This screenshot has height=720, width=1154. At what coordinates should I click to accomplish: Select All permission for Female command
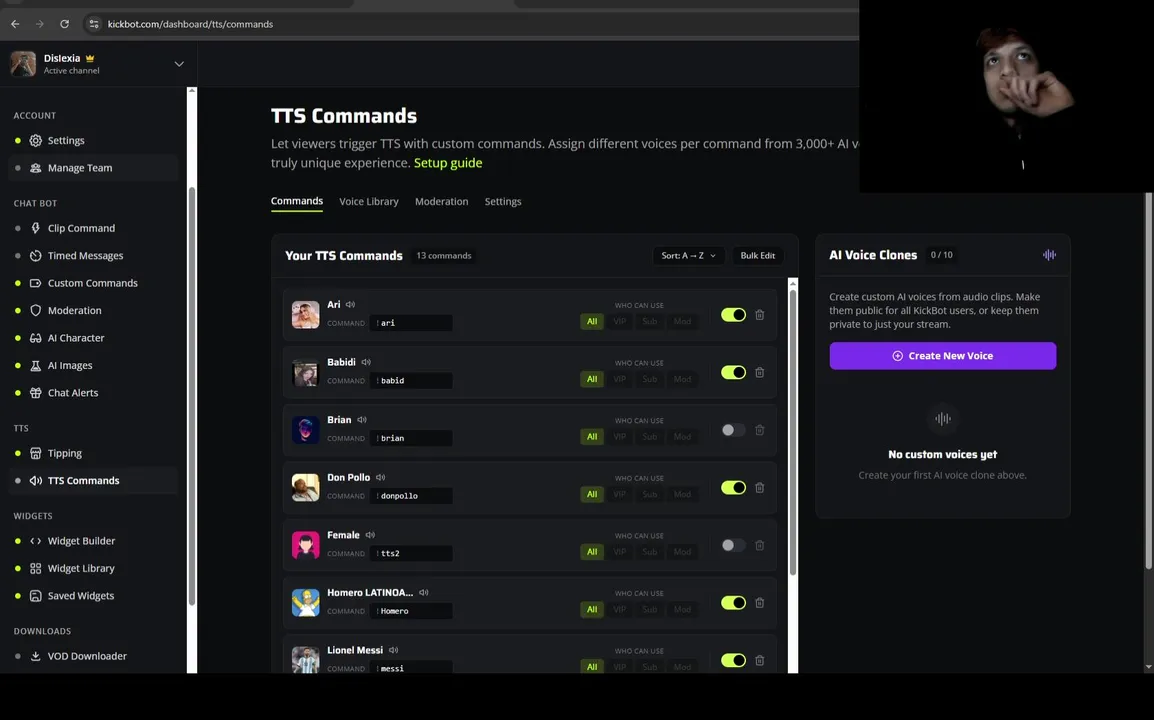point(592,551)
